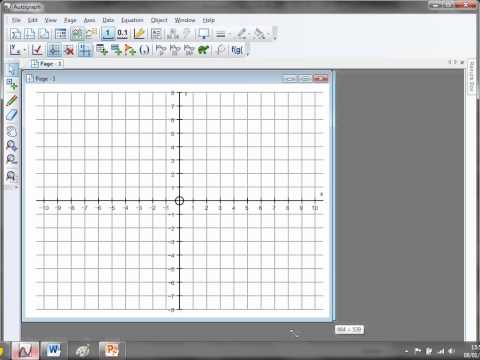Expand the top toolbar overflow options
Image resolution: width=480 pixels, height=360 pixels.
275,34
